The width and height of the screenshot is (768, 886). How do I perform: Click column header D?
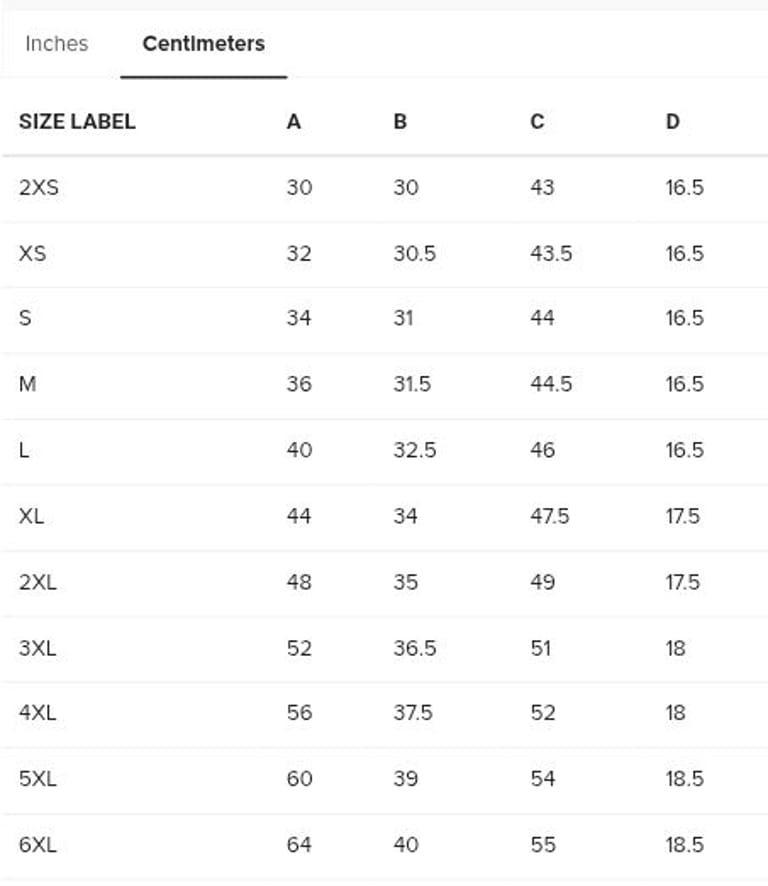tap(672, 122)
